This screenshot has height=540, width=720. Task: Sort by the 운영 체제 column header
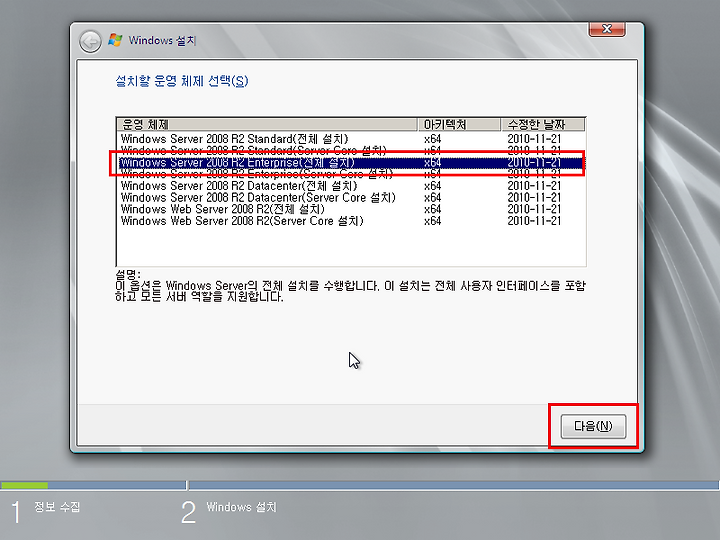coord(267,124)
